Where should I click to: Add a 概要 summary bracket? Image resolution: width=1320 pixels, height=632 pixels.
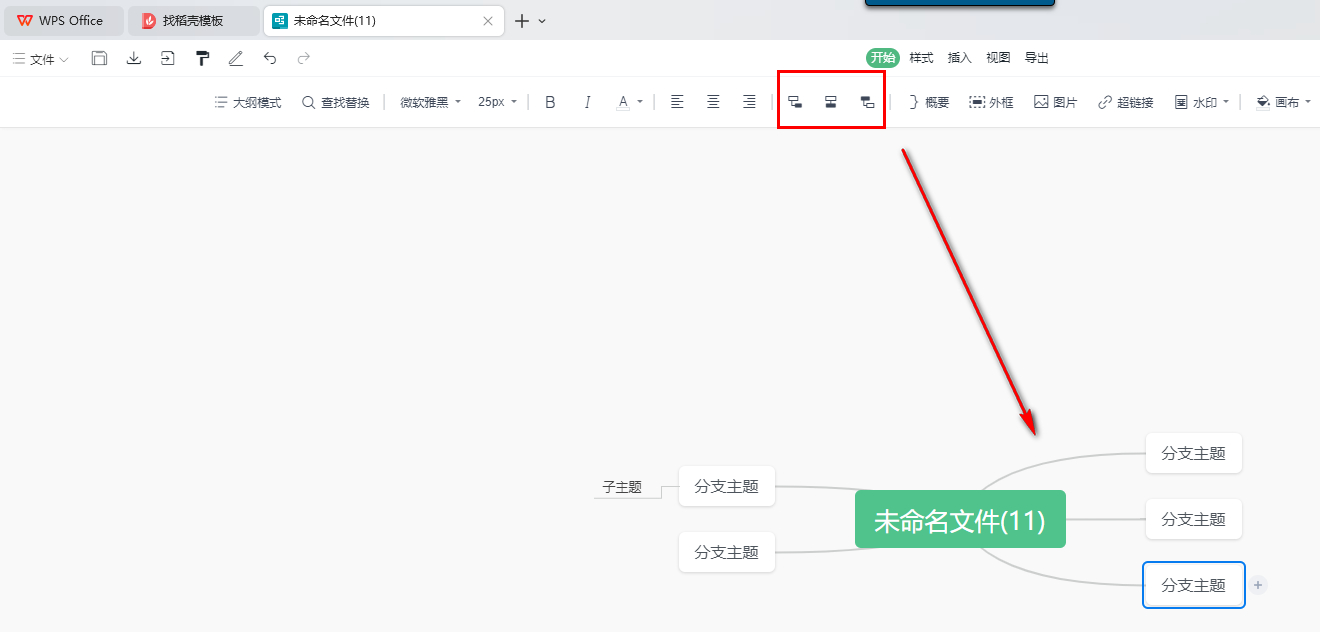[928, 102]
